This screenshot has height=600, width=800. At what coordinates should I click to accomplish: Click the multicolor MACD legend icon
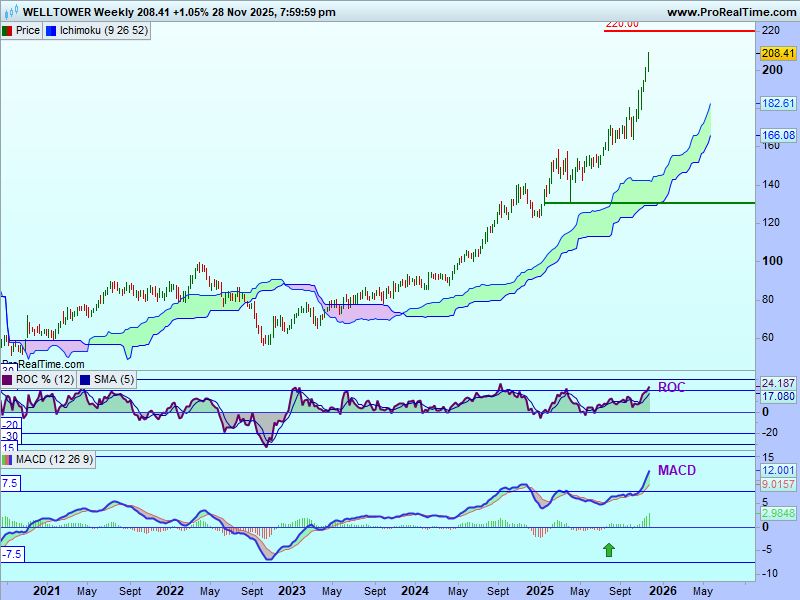point(7,459)
